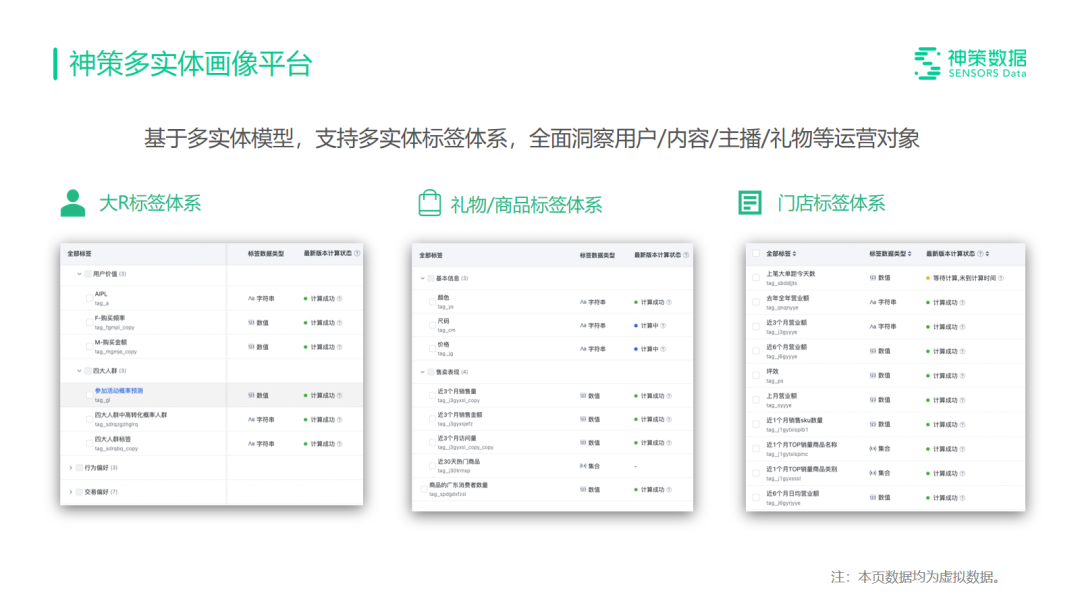Click the gift bag icon beside 礼物/商品标签体系
This screenshot has width=1080, height=608.
[432, 200]
